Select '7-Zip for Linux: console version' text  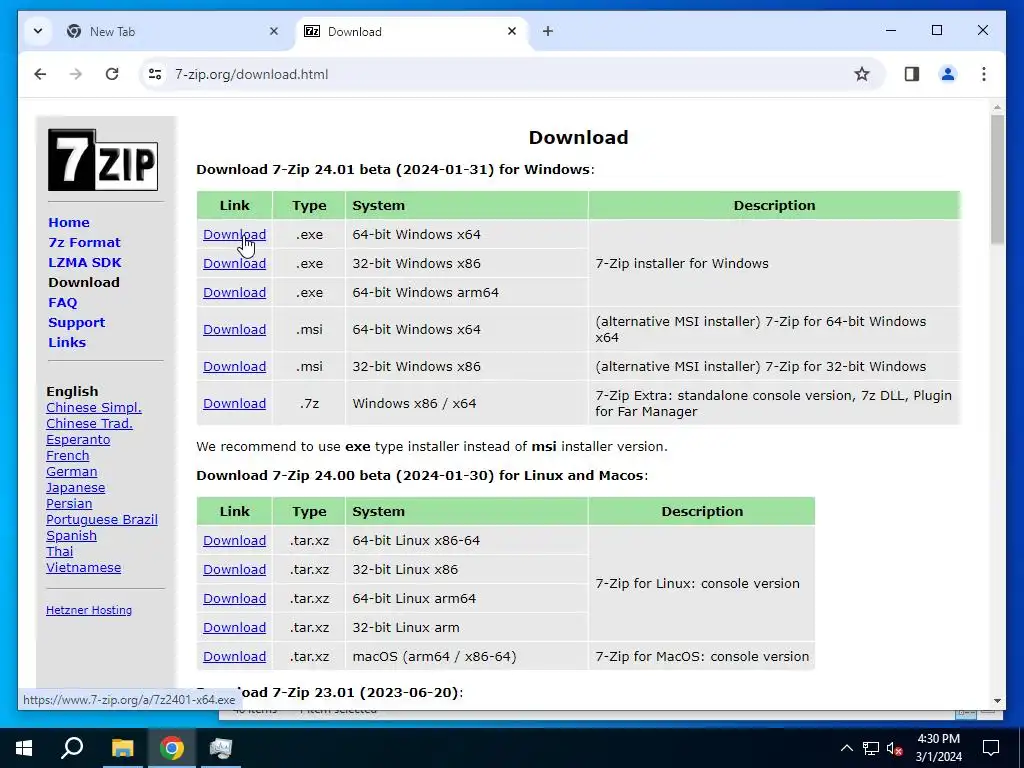click(697, 584)
